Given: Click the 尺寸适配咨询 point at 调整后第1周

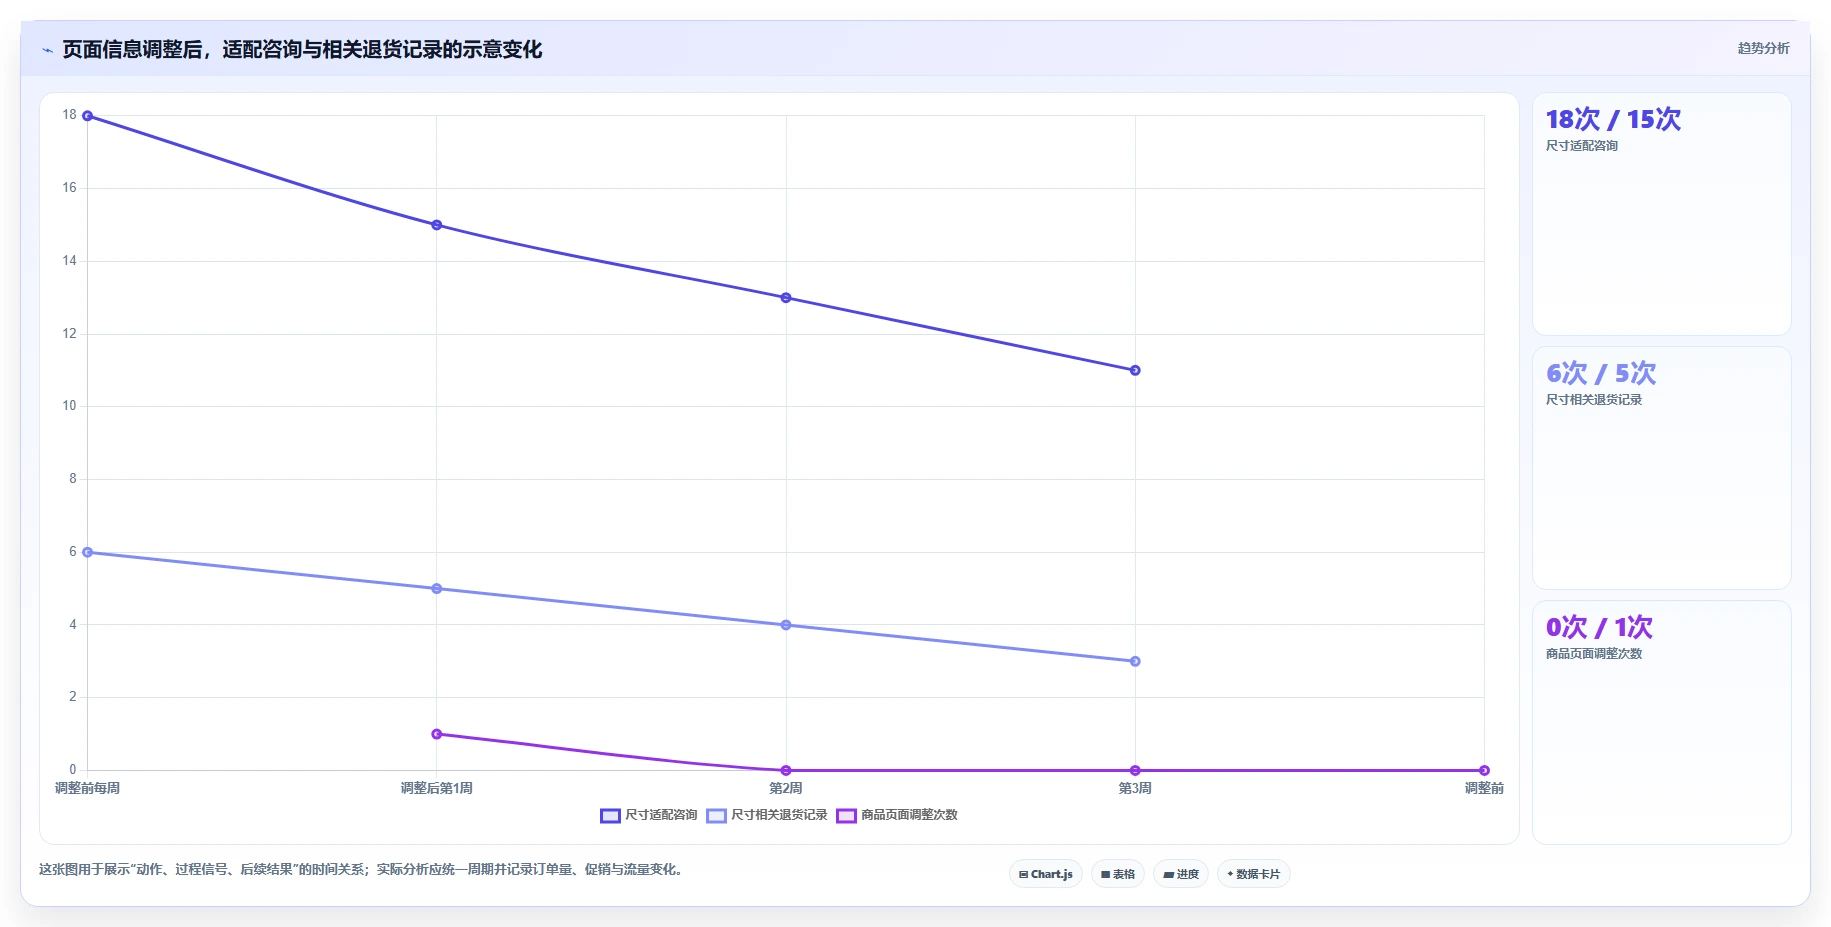Looking at the screenshot, I should [x=437, y=225].
